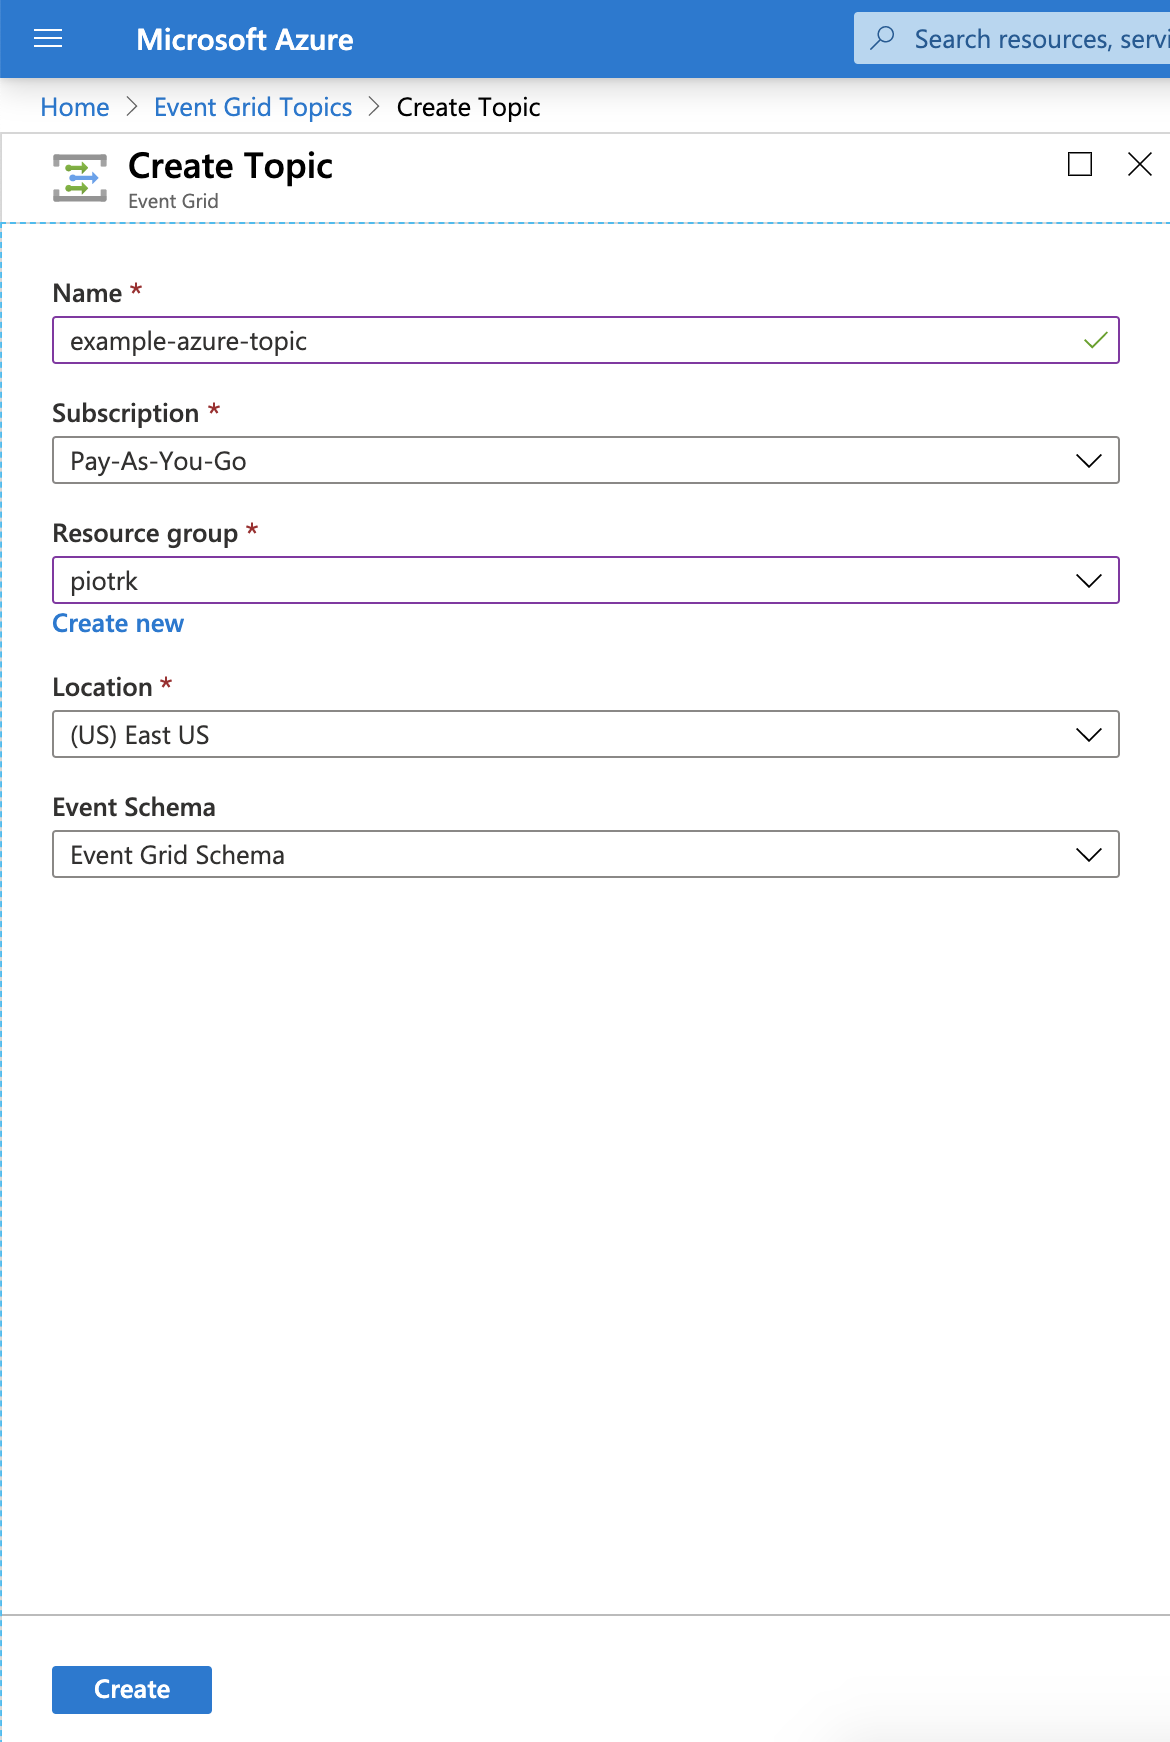Maximize the Create Topic blade
This screenshot has height=1742, width=1170.
(1080, 164)
